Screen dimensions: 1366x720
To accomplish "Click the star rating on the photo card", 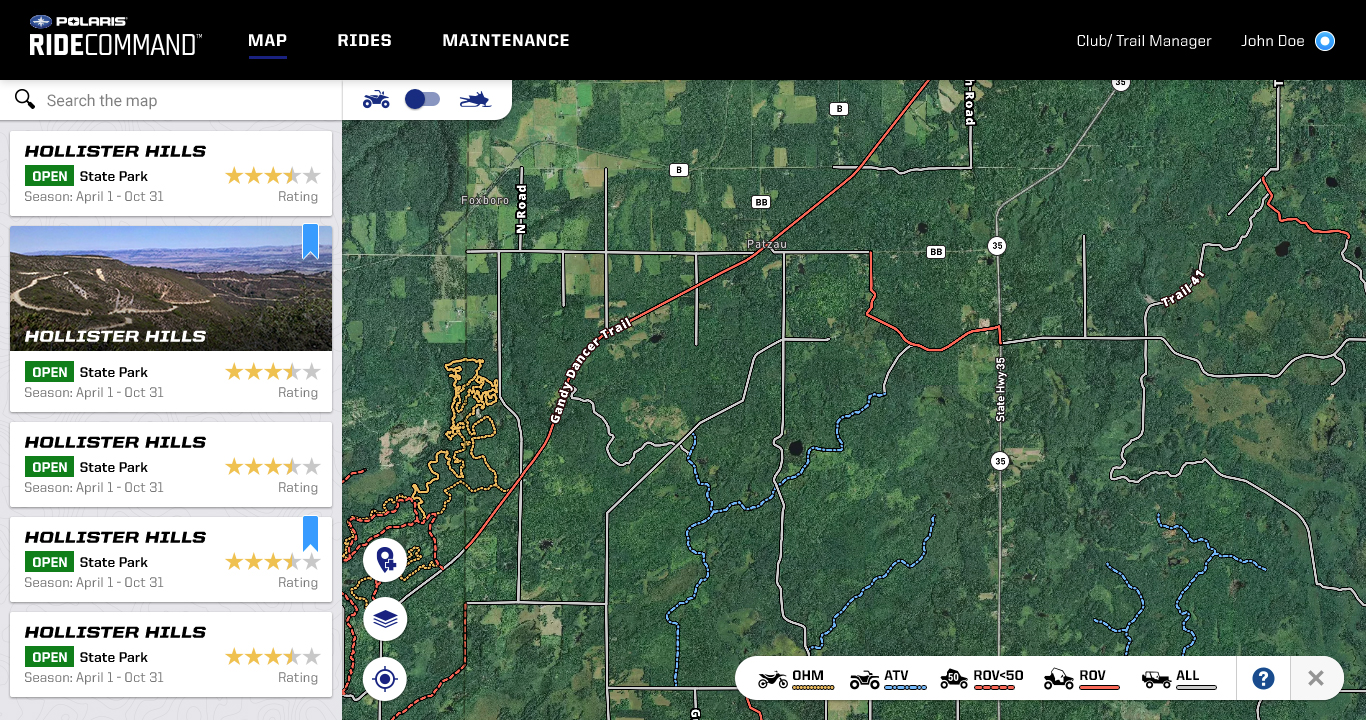I will pos(273,372).
